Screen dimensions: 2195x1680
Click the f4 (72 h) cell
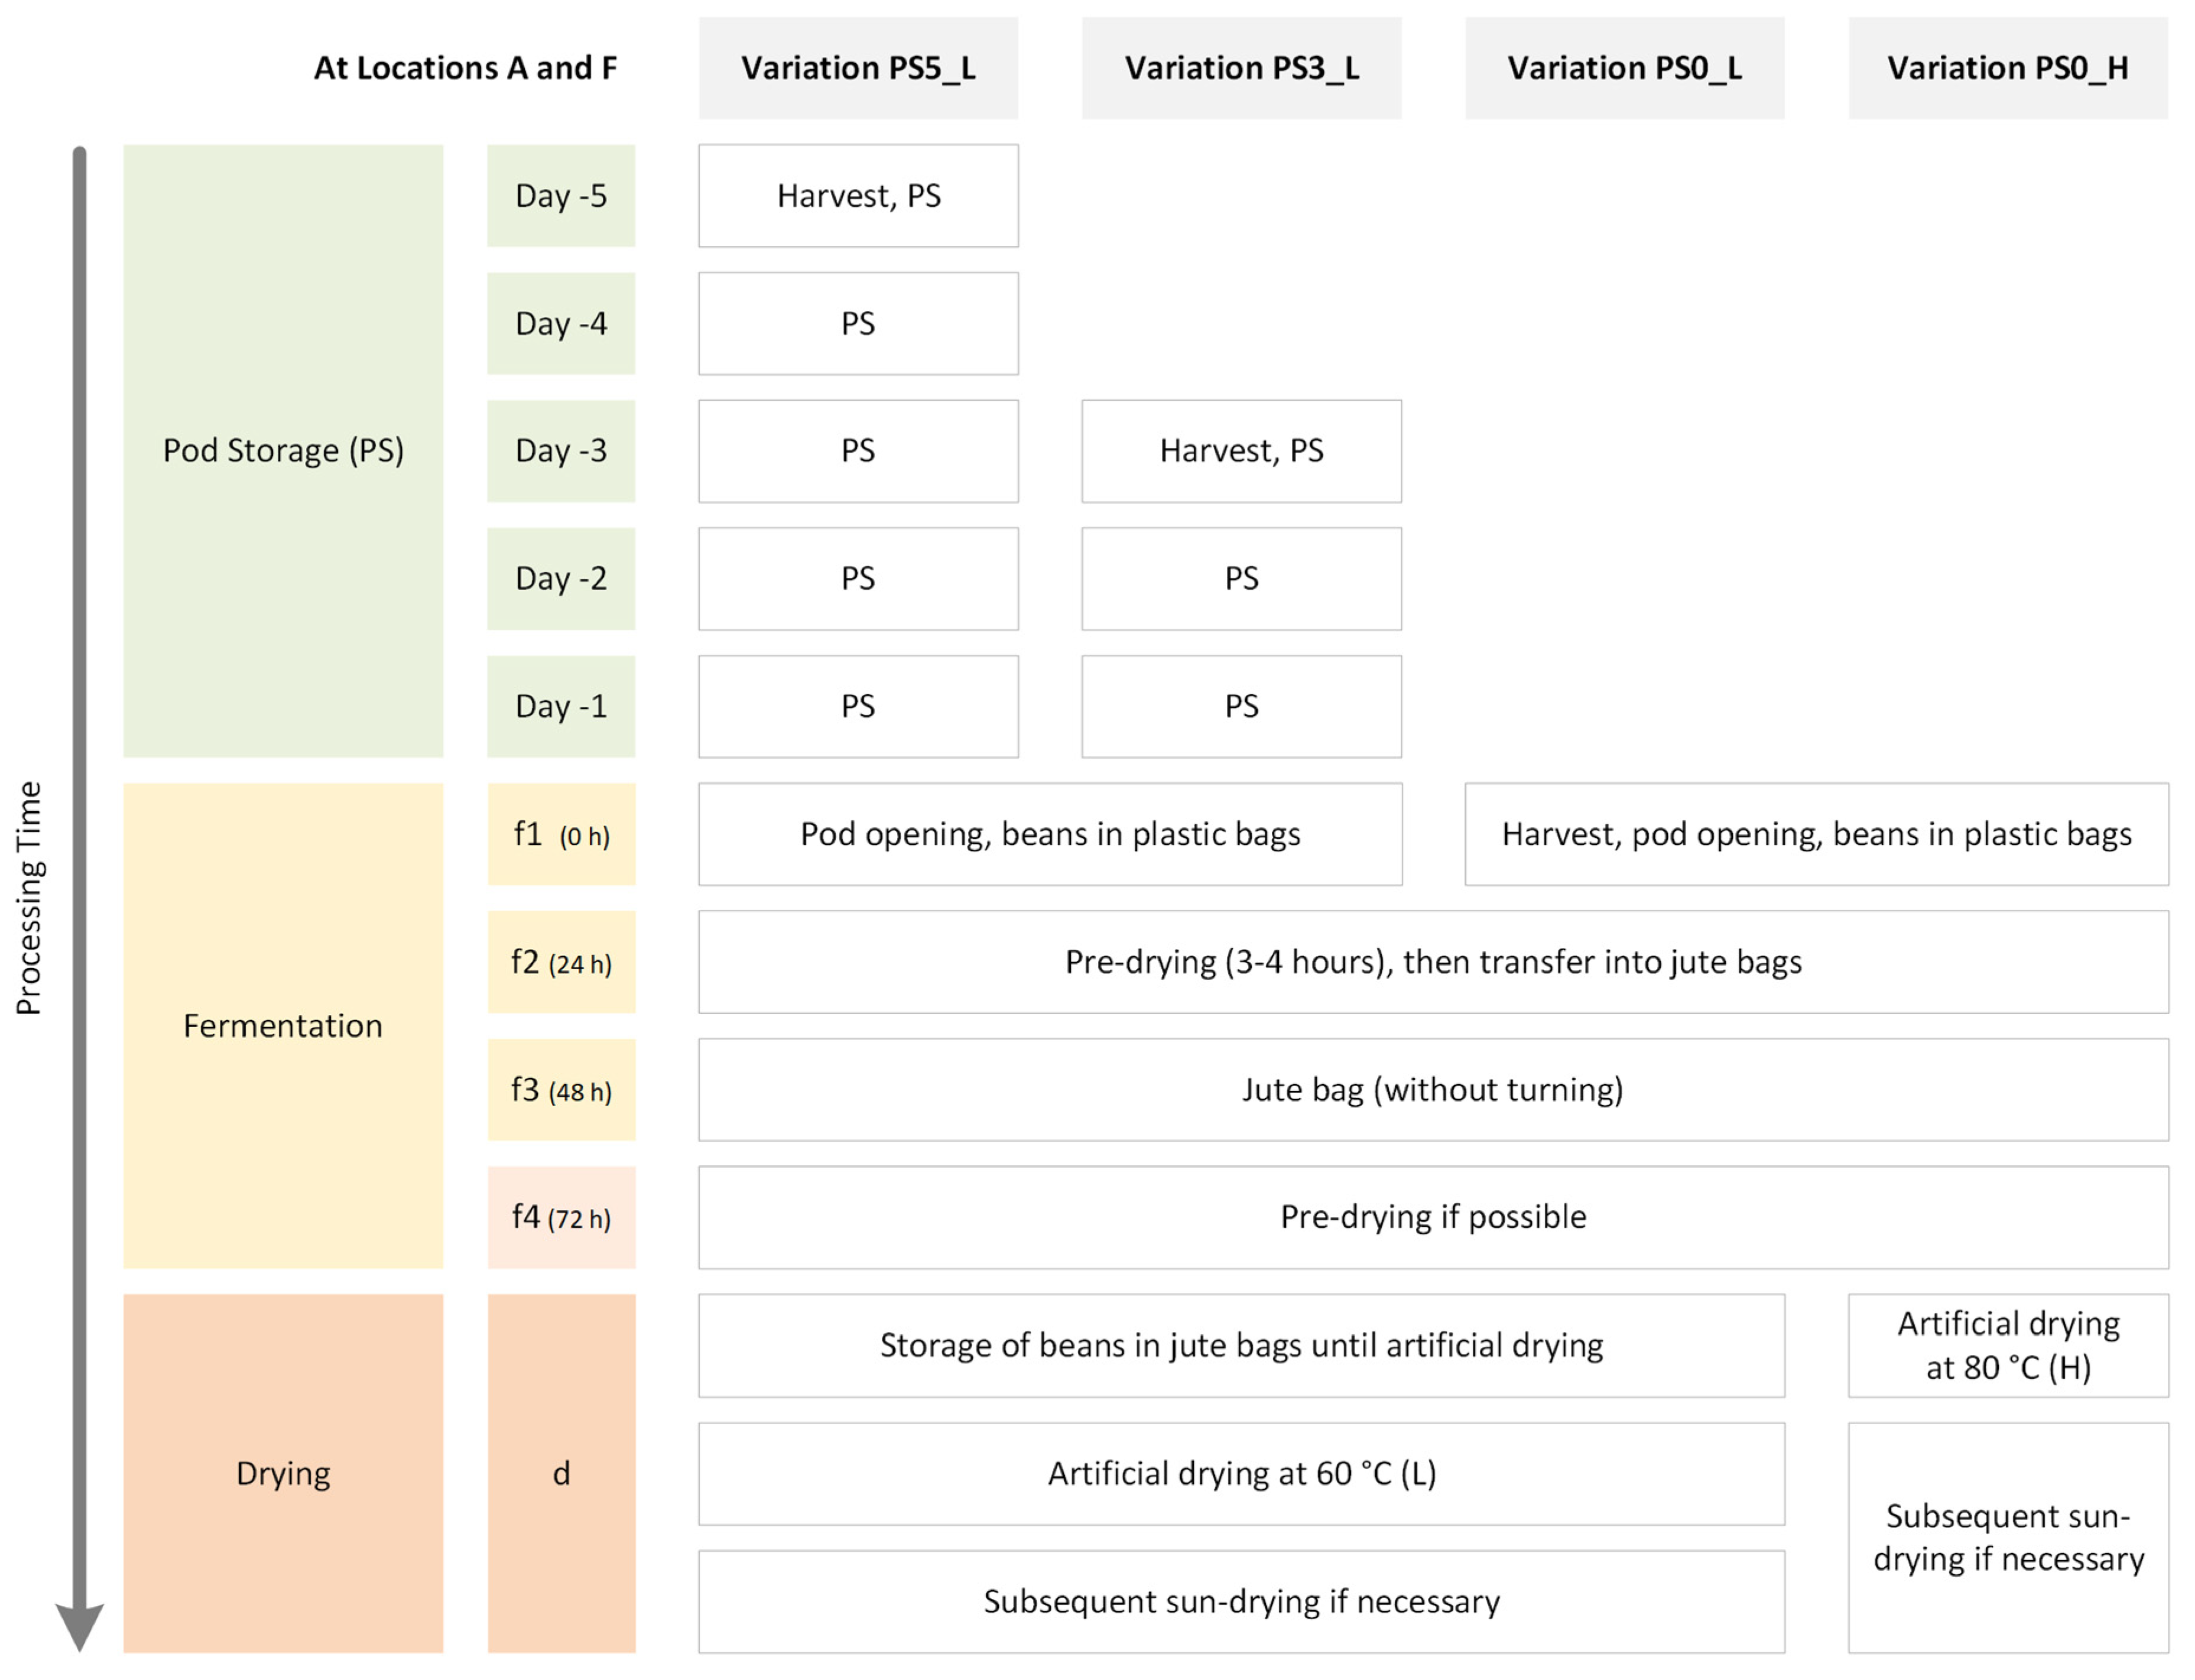pos(561,1217)
